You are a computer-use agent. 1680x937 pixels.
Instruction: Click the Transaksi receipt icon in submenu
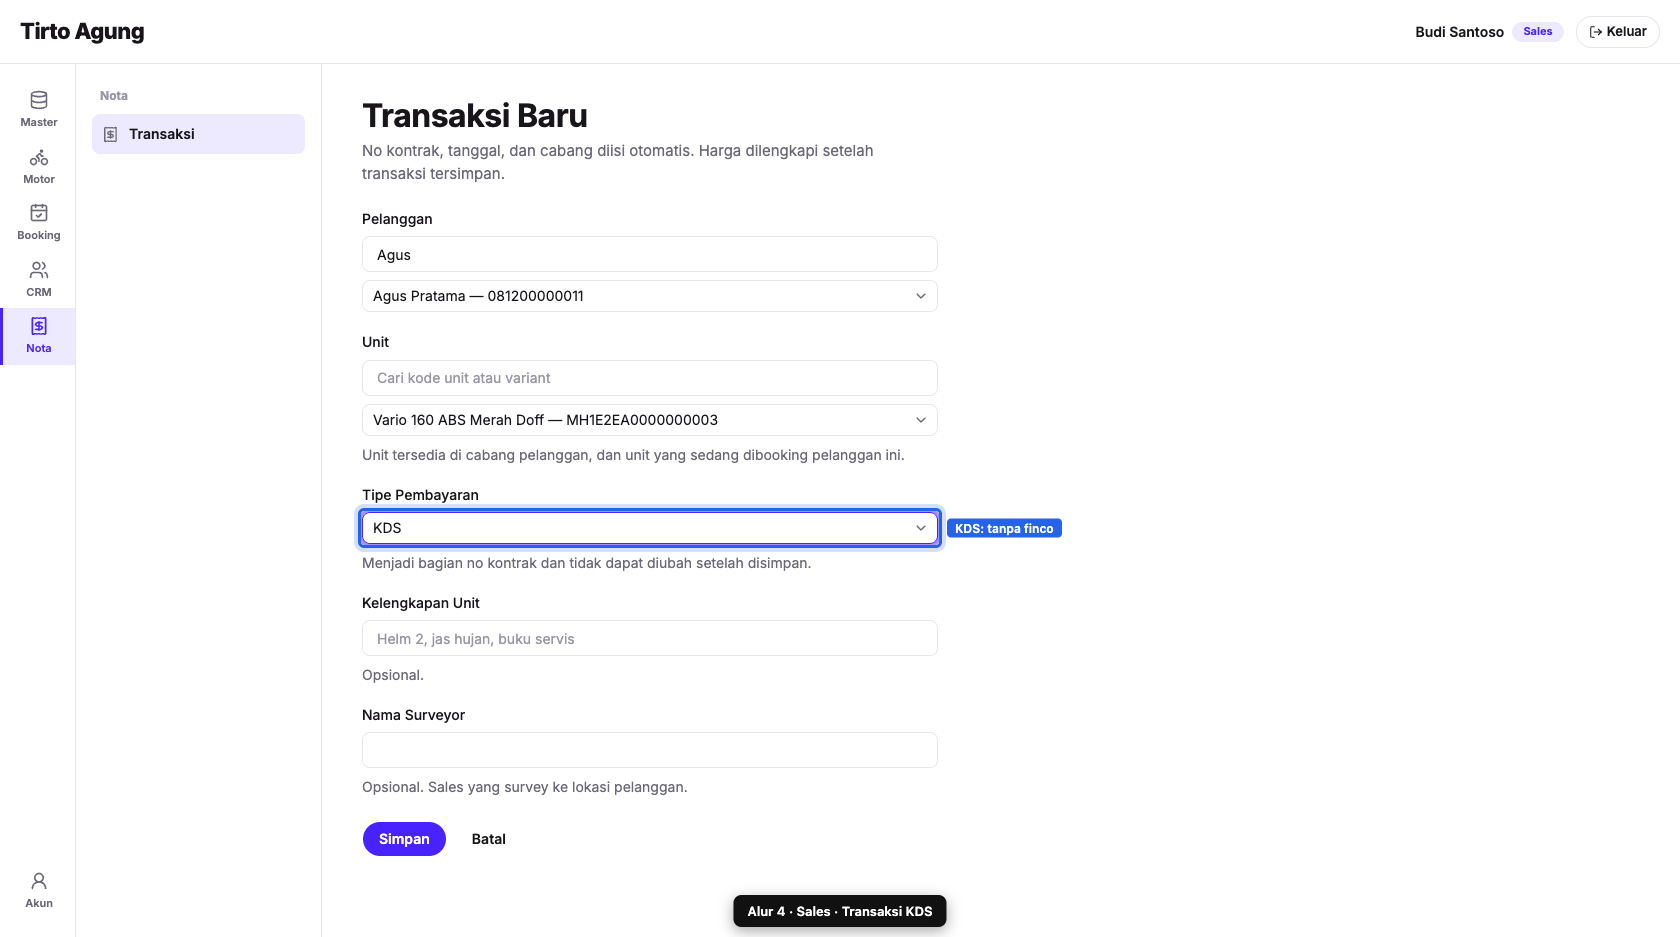click(111, 134)
